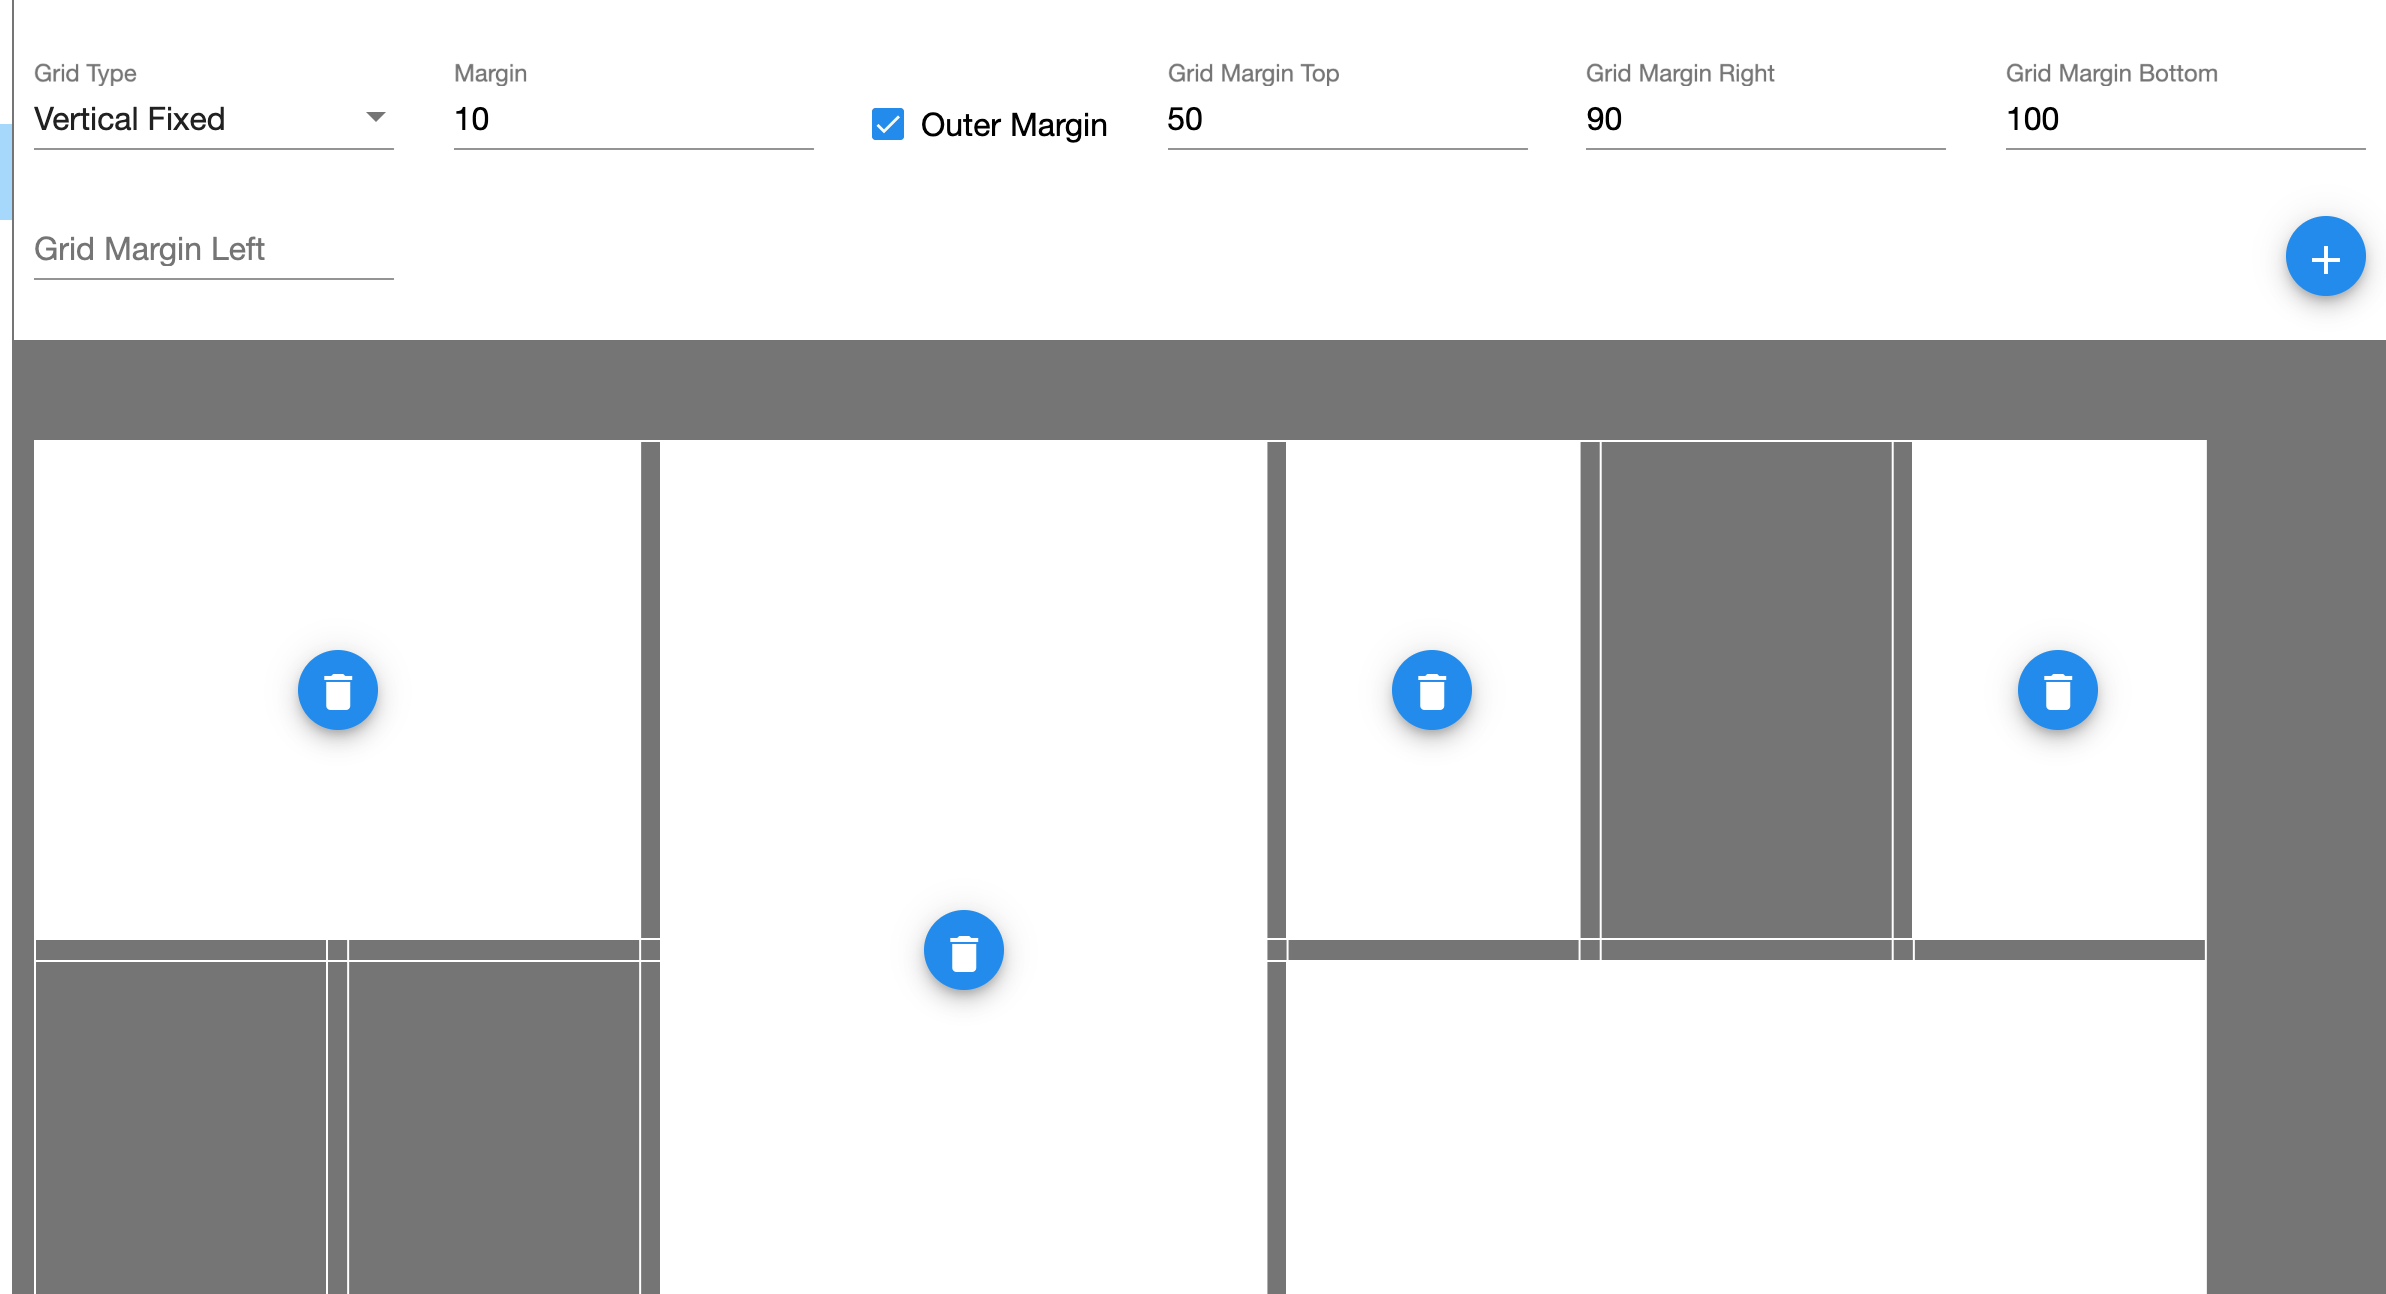The height and width of the screenshot is (1294, 2386).
Task: Focus the Margin input field
Action: coord(633,120)
